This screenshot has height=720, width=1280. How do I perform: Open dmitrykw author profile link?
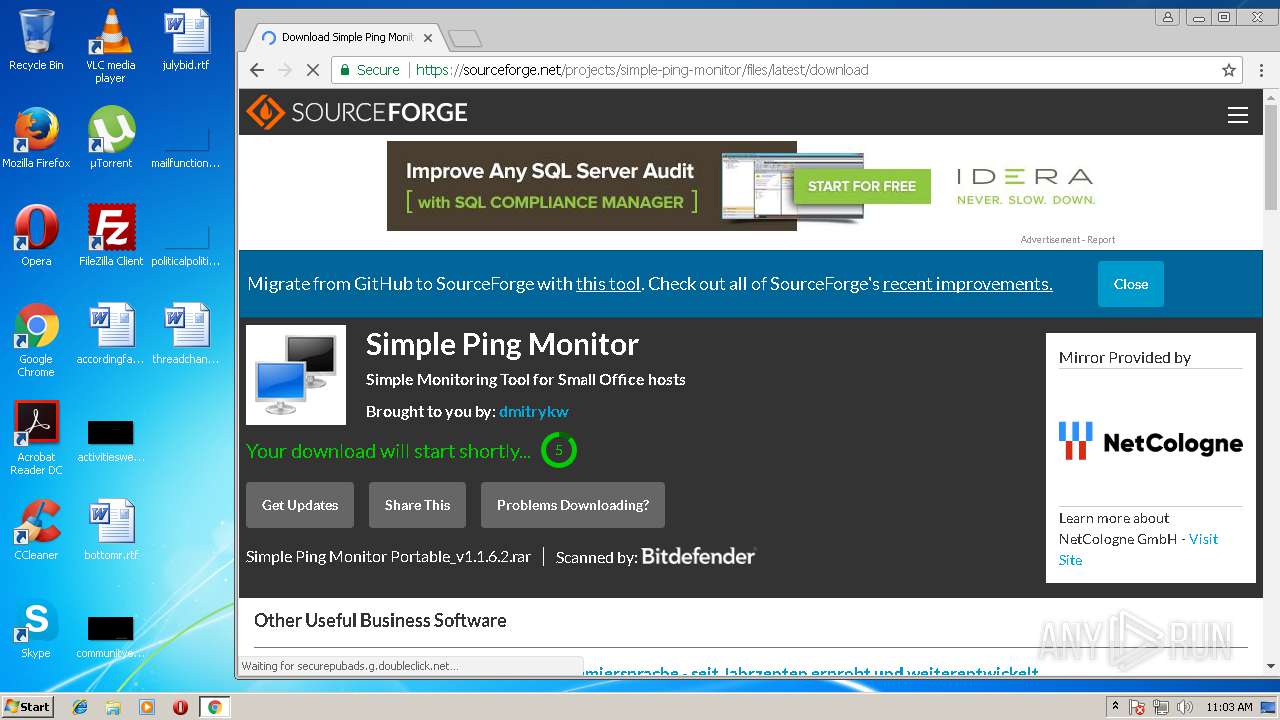(x=533, y=411)
